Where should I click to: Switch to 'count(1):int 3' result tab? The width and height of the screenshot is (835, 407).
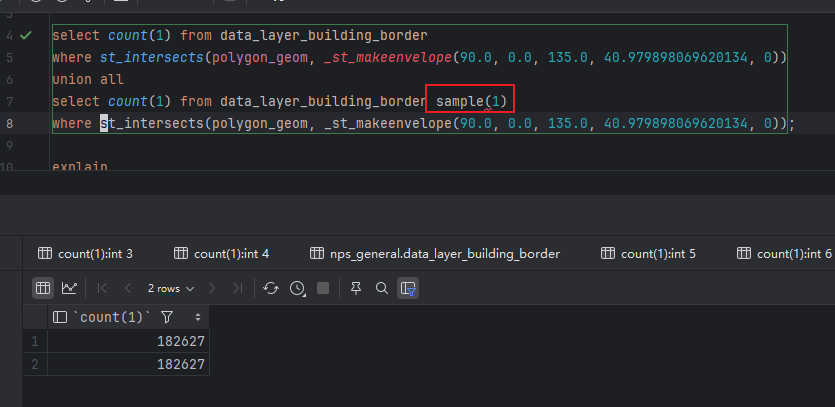86,254
